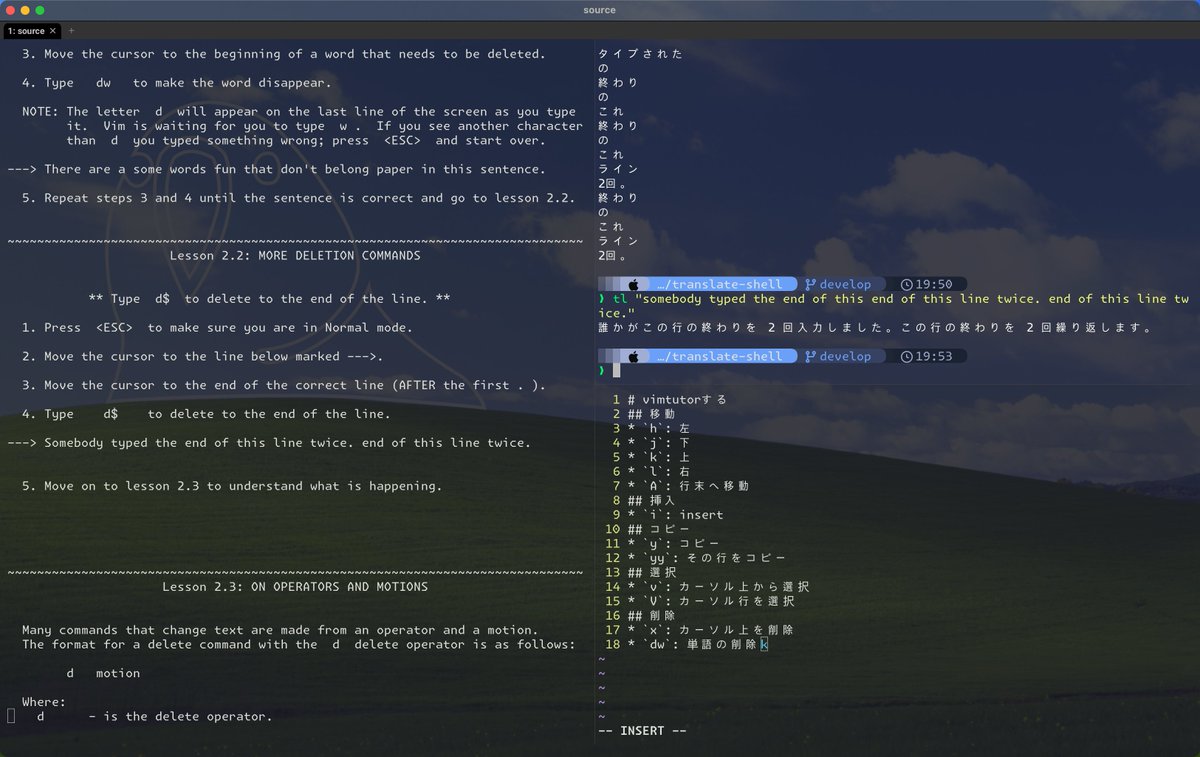Click the block cursor at the empty shell prompt
This screenshot has height=757, width=1200.
click(x=617, y=371)
